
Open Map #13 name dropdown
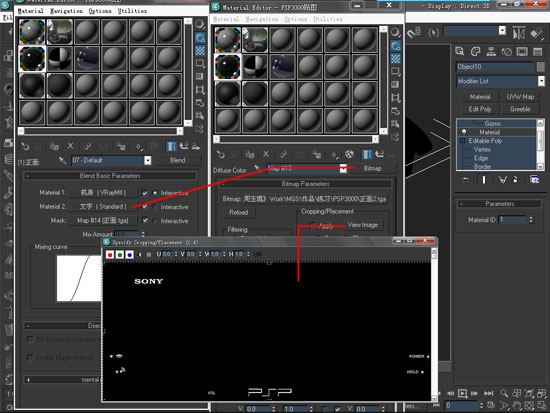point(343,168)
